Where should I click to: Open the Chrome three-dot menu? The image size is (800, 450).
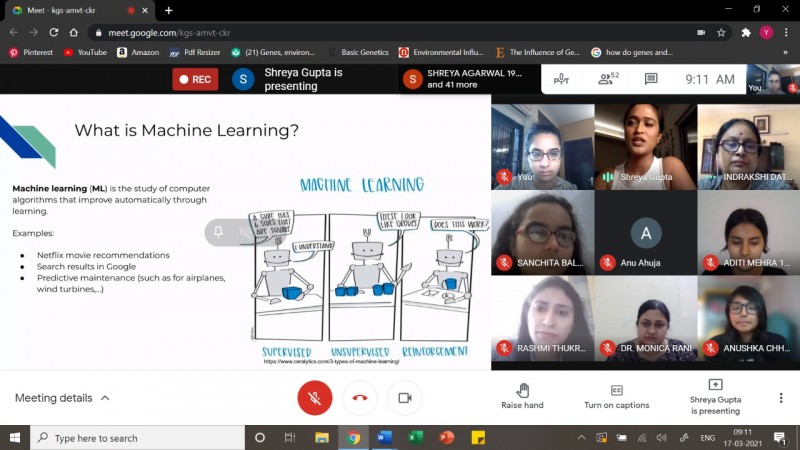tap(786, 33)
